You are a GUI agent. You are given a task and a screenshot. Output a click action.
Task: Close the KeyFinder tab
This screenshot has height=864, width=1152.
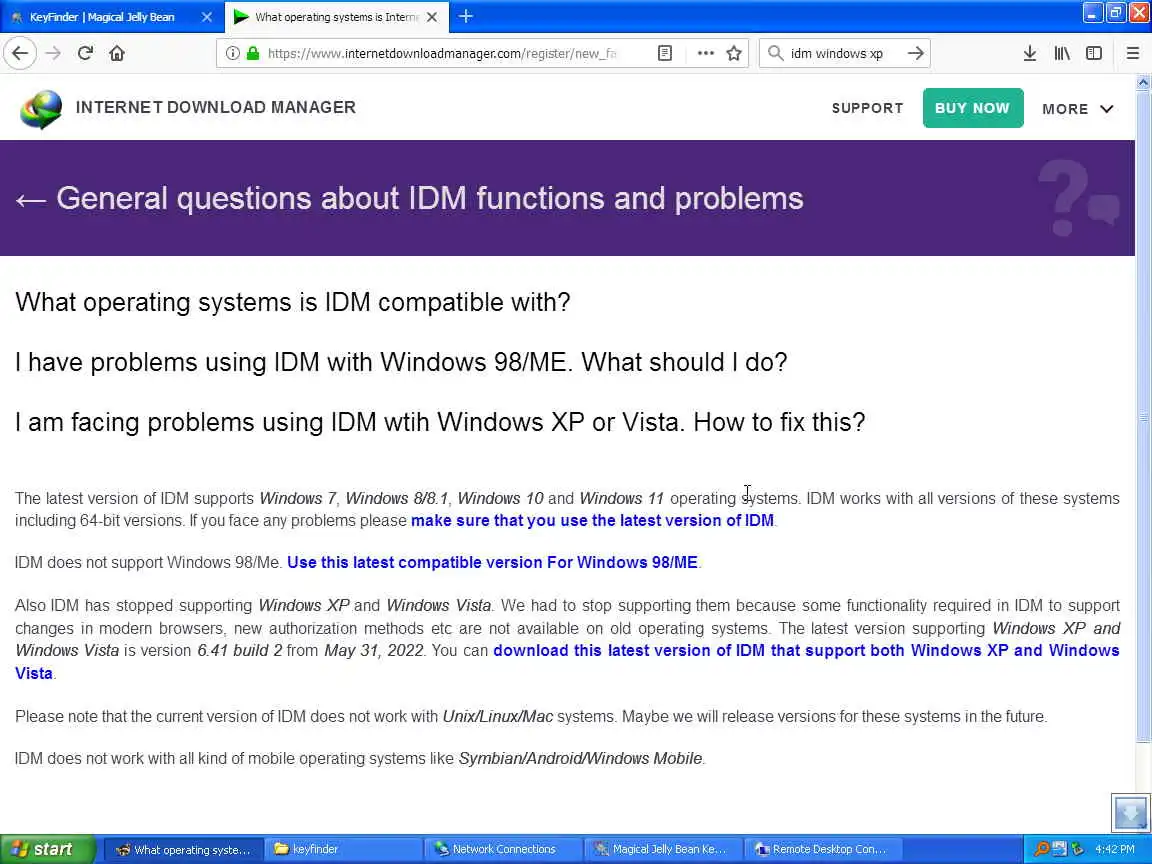click(207, 16)
